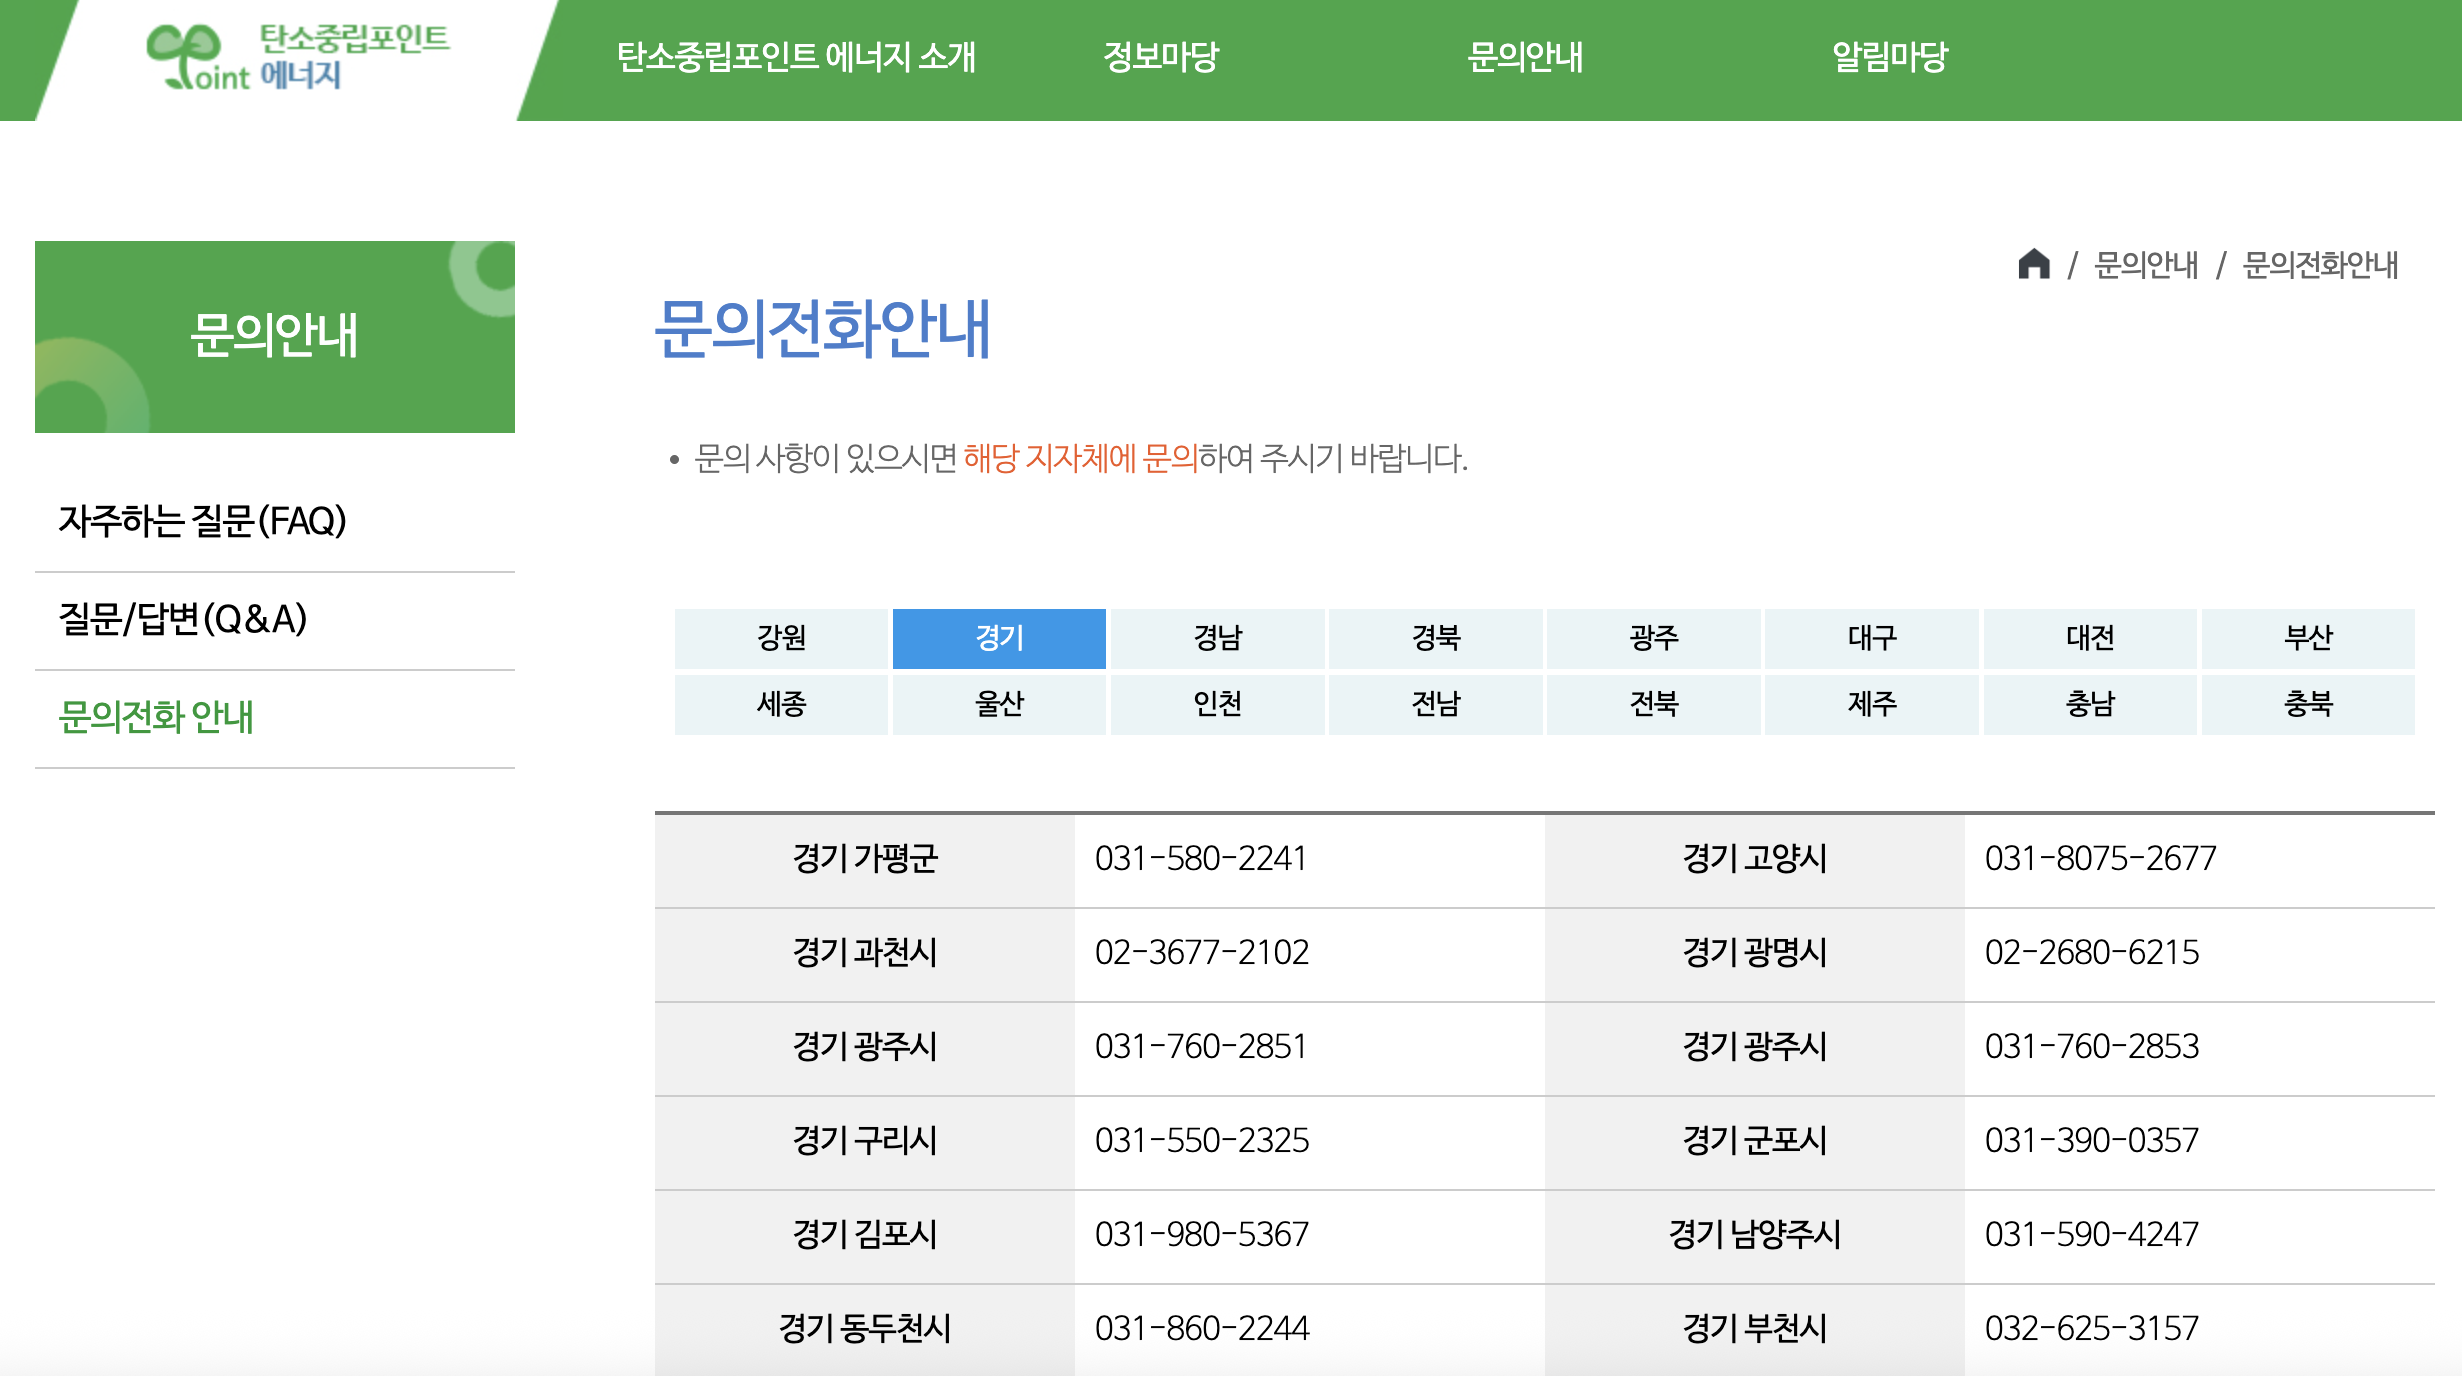Click the home icon in breadcrumb
This screenshot has height=1376, width=2462.
[2033, 265]
